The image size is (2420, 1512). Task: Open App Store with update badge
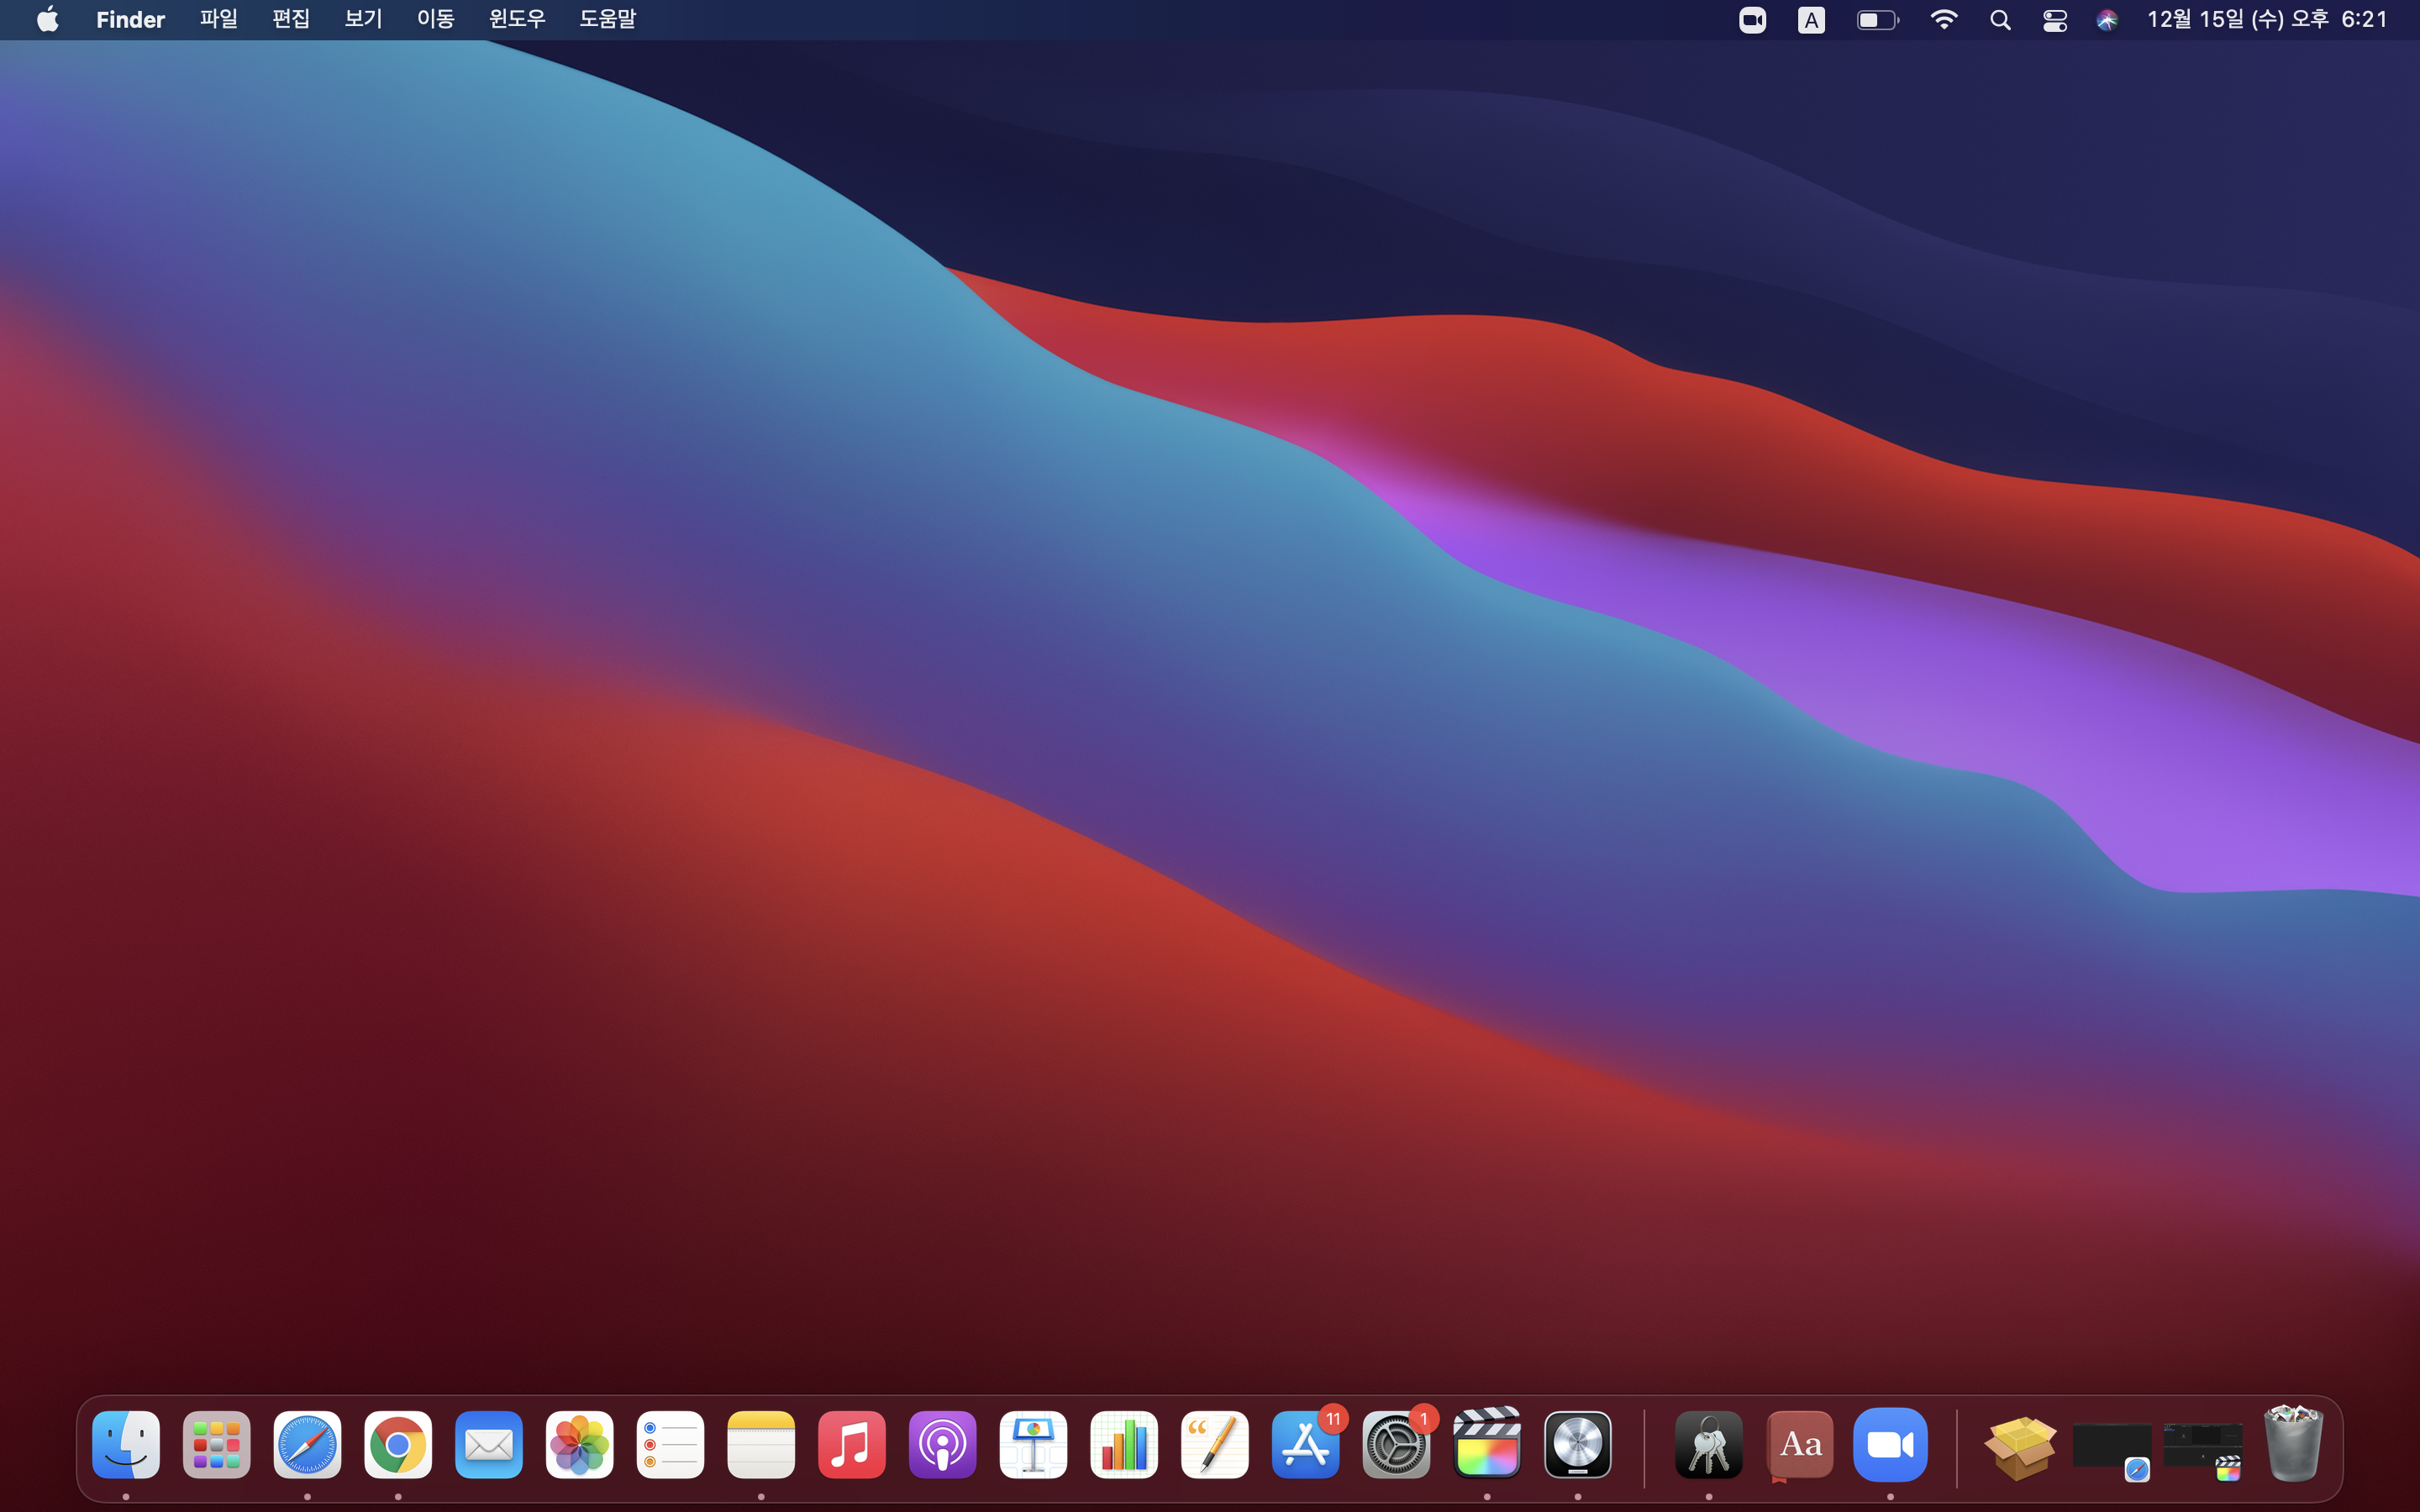[1305, 1444]
